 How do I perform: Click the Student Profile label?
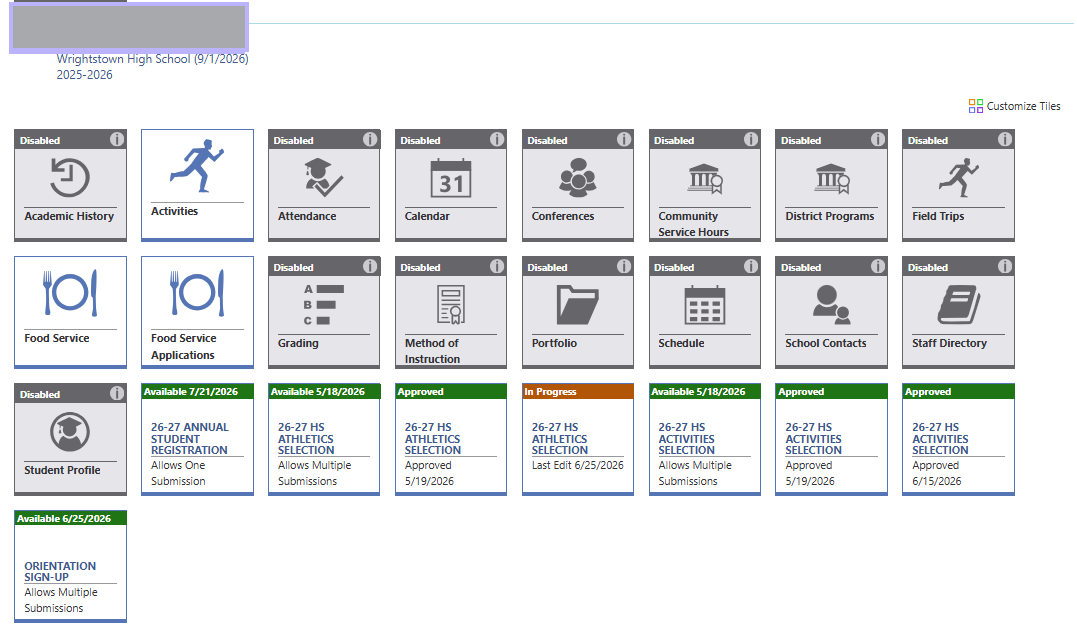point(63,470)
